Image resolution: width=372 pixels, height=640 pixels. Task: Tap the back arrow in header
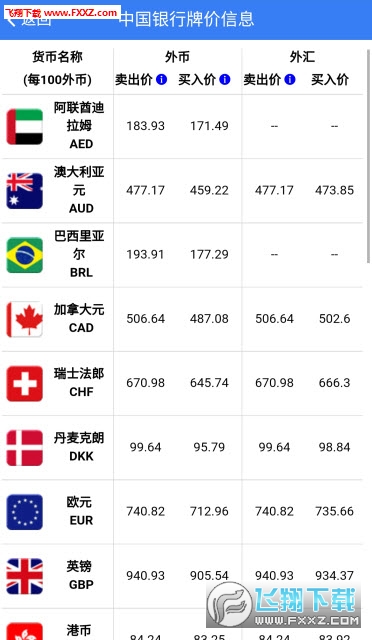pyautogui.click(x=11, y=20)
